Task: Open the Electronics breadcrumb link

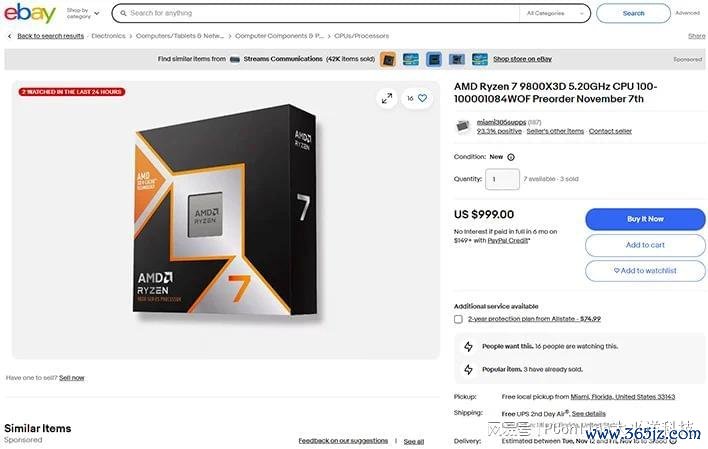Action: (x=108, y=36)
